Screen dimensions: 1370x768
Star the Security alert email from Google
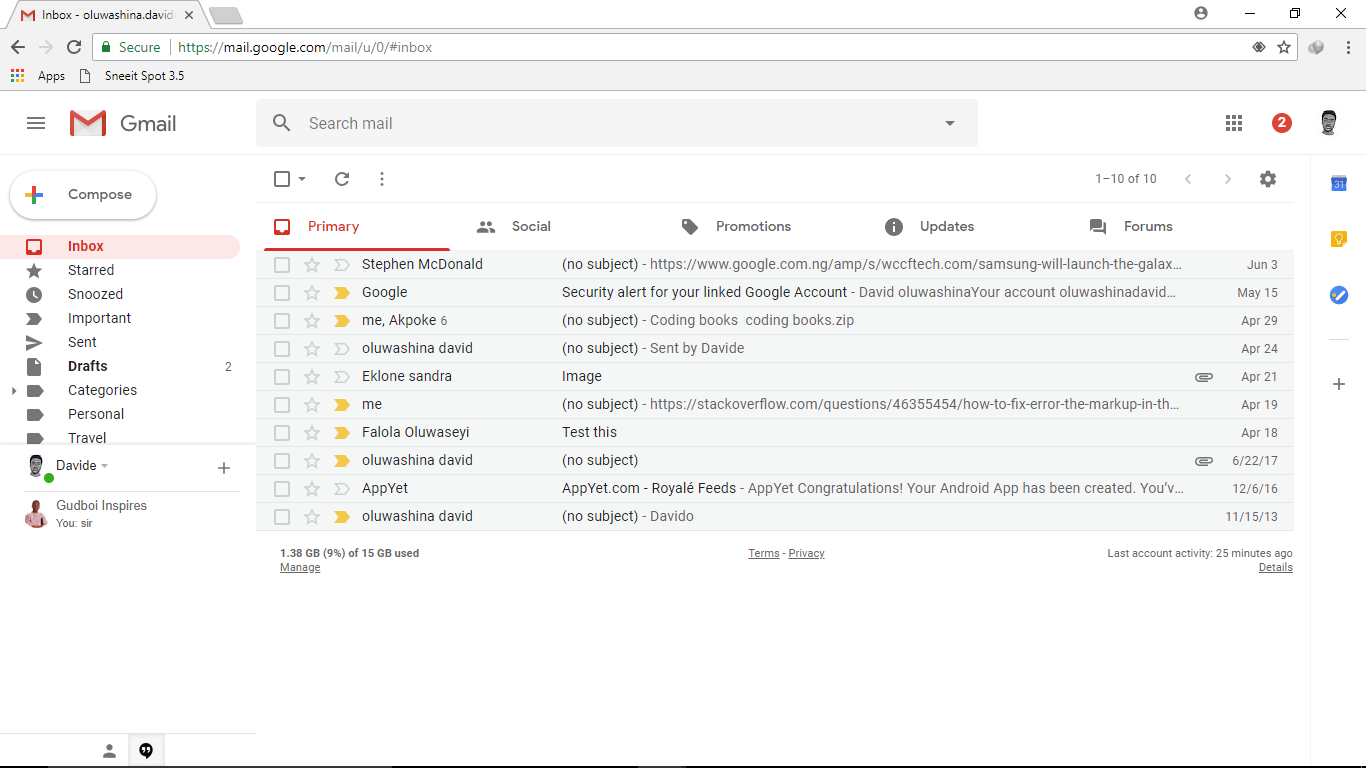[312, 293]
